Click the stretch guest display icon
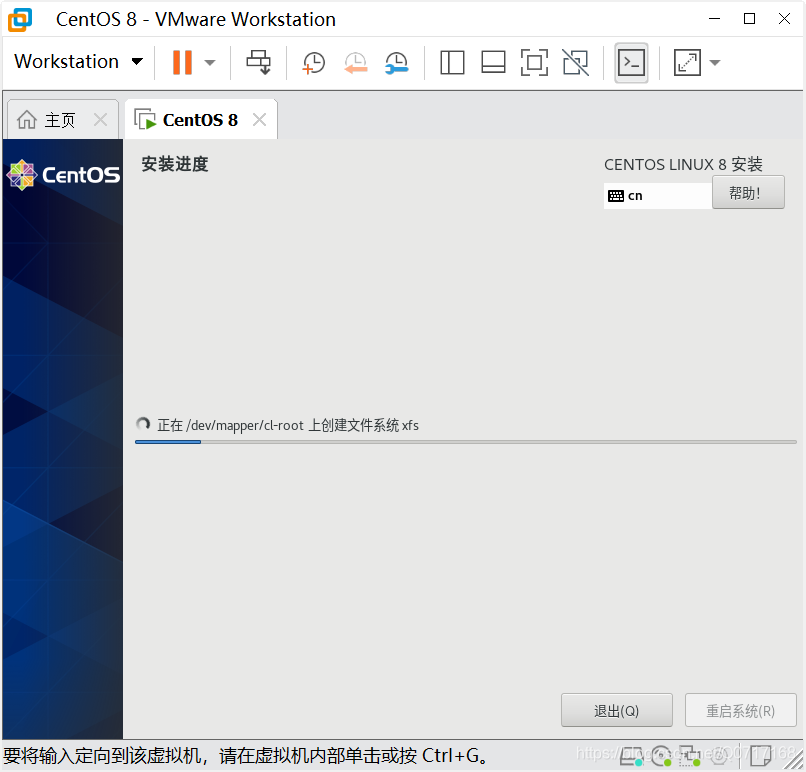Screen dimensions: 806x772 pyautogui.click(x=687, y=63)
